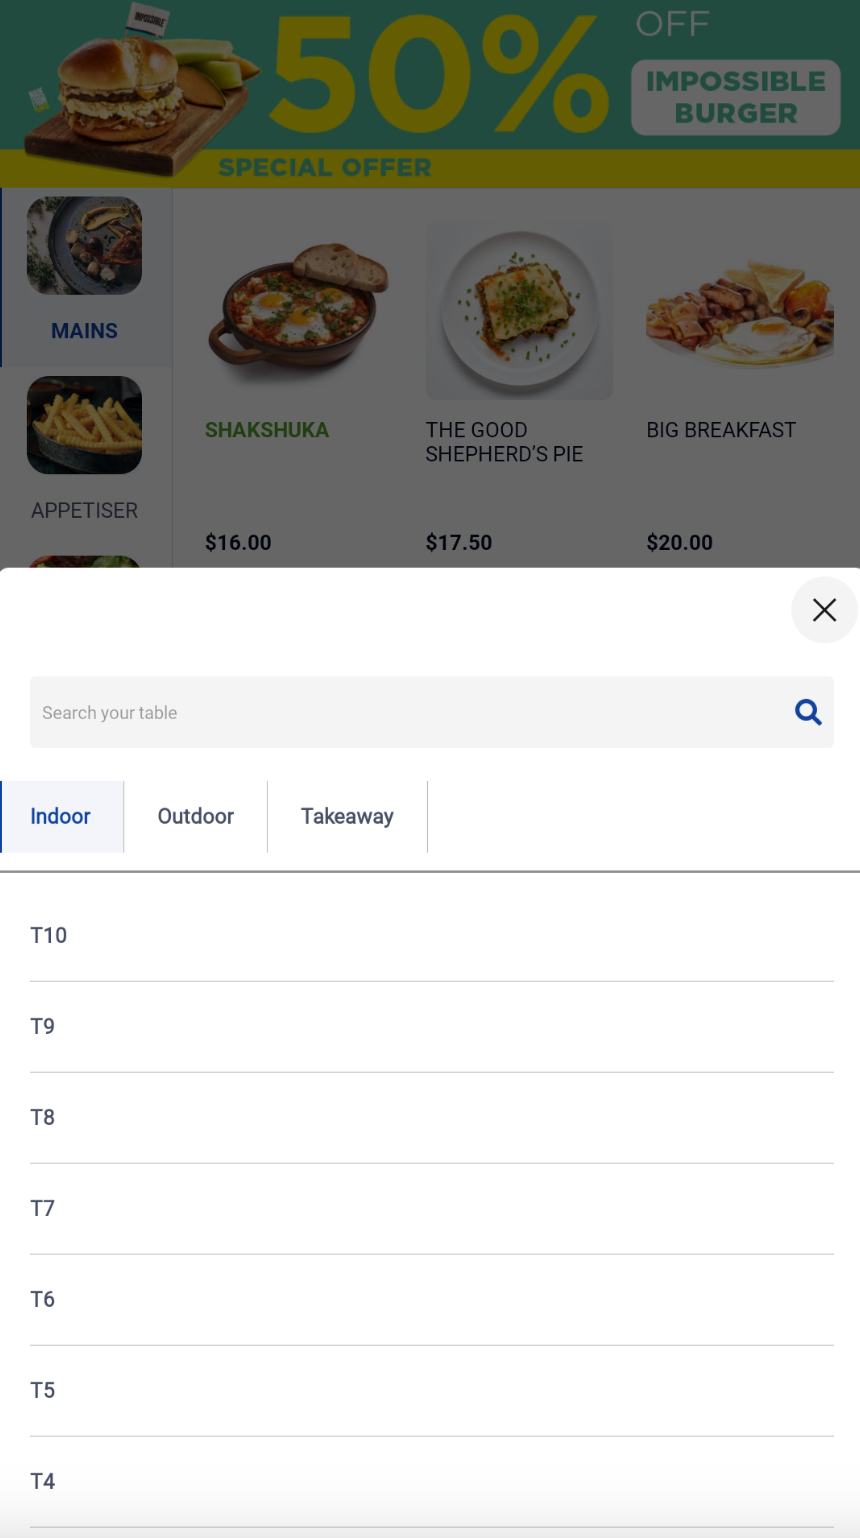The image size is (860, 1538).
Task: Switch to the Outdoor tab
Action: pyautogui.click(x=196, y=816)
